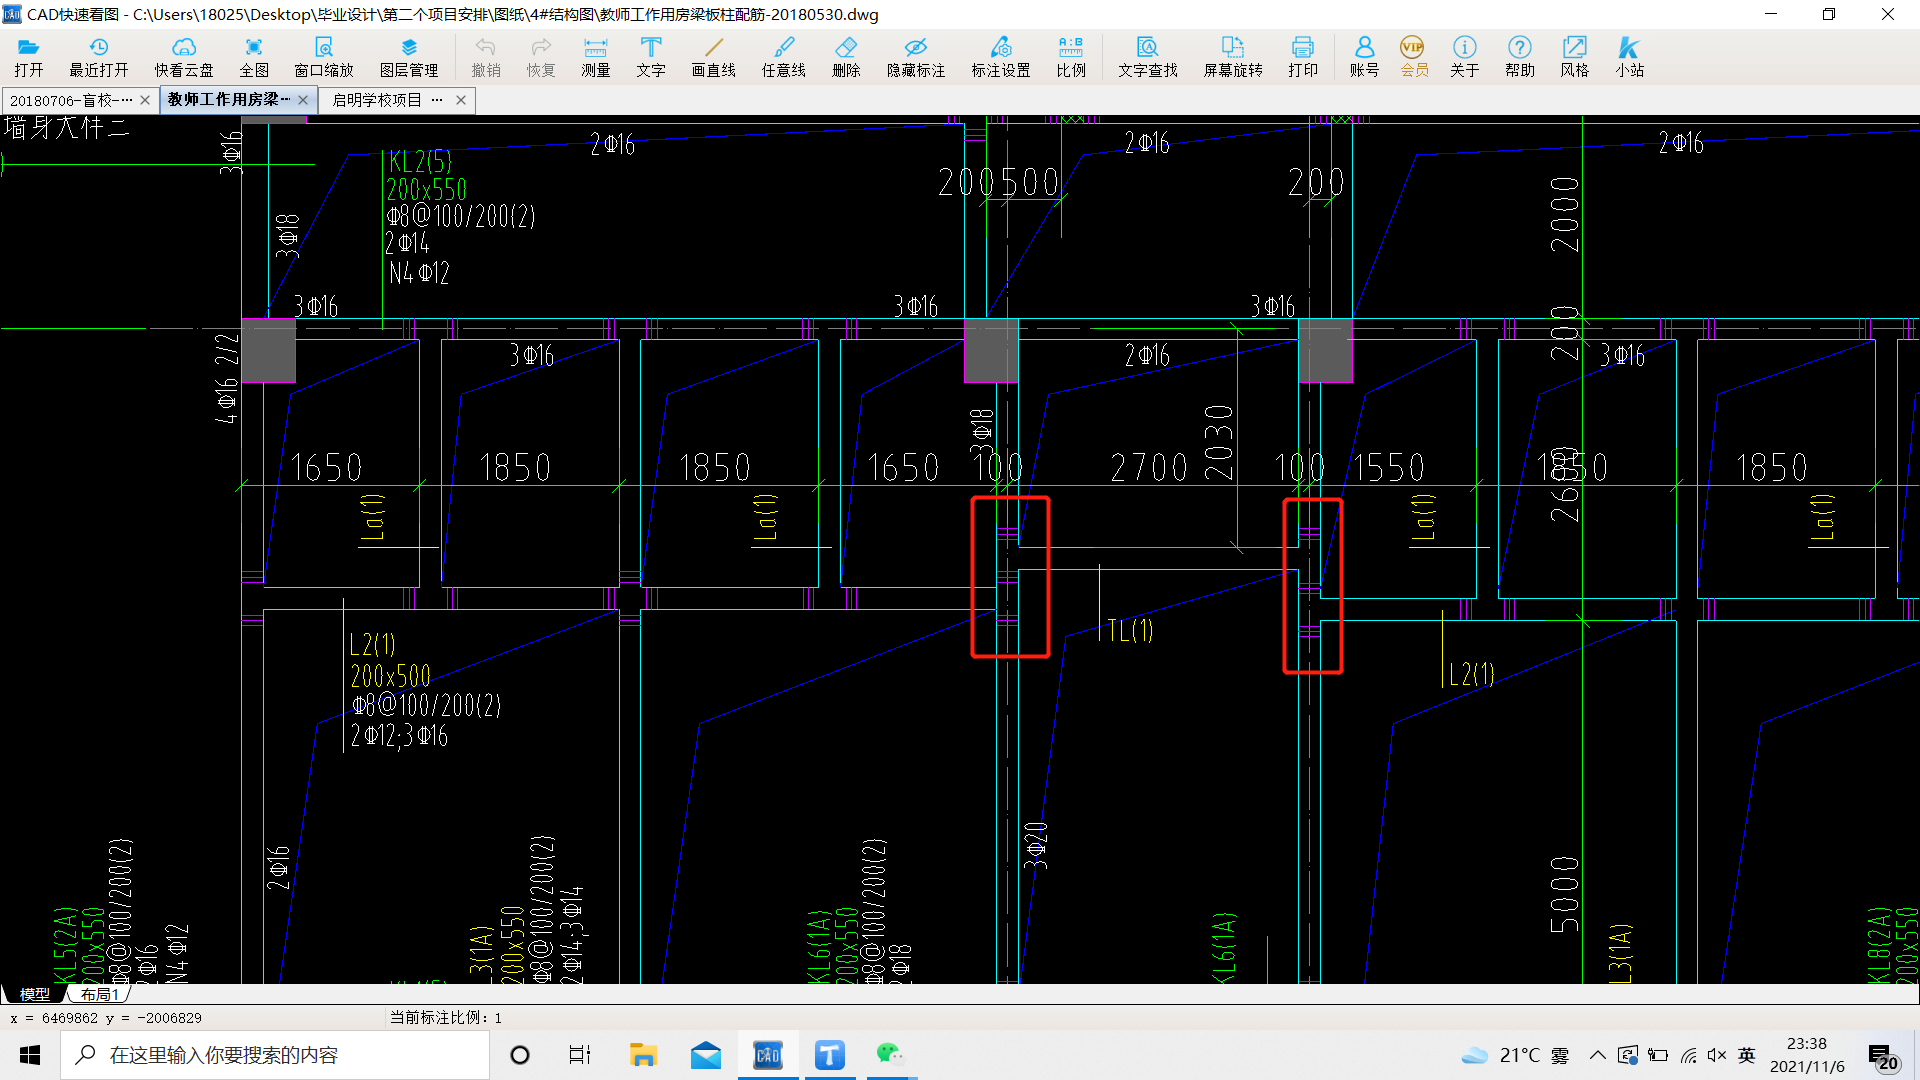Click the blue T app taskbar icon

tap(829, 1055)
